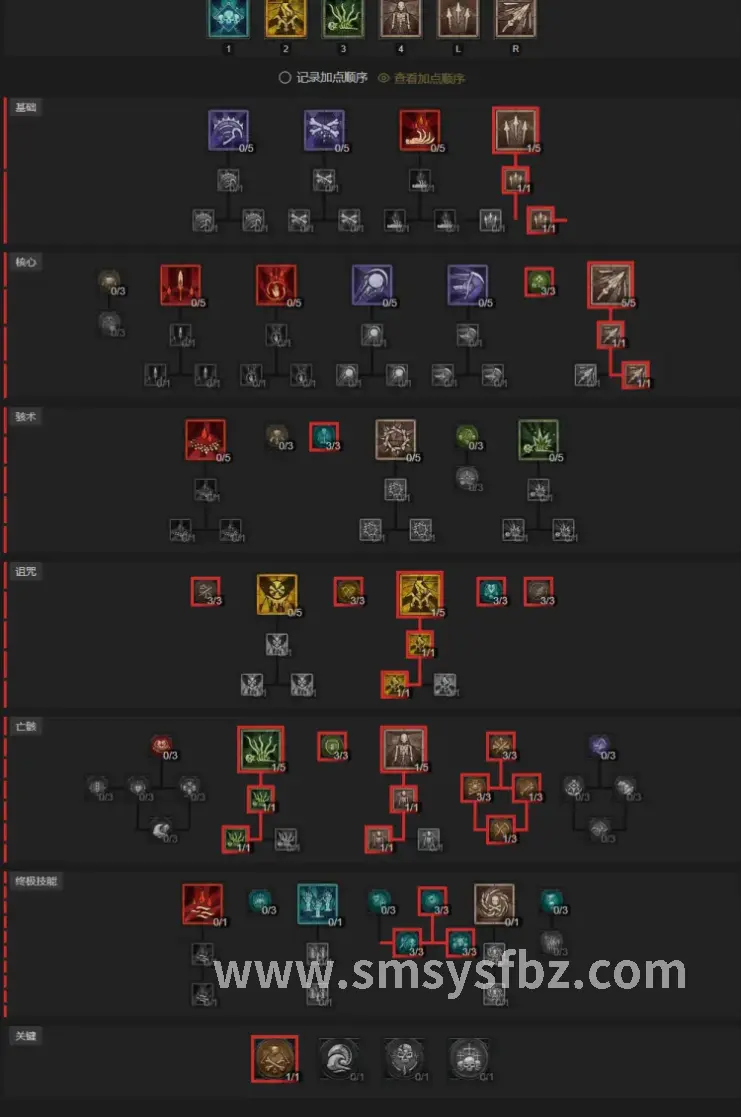741x1117 pixels.
Task: Click the bone prison skill showing 0/5
Action: click(395, 440)
